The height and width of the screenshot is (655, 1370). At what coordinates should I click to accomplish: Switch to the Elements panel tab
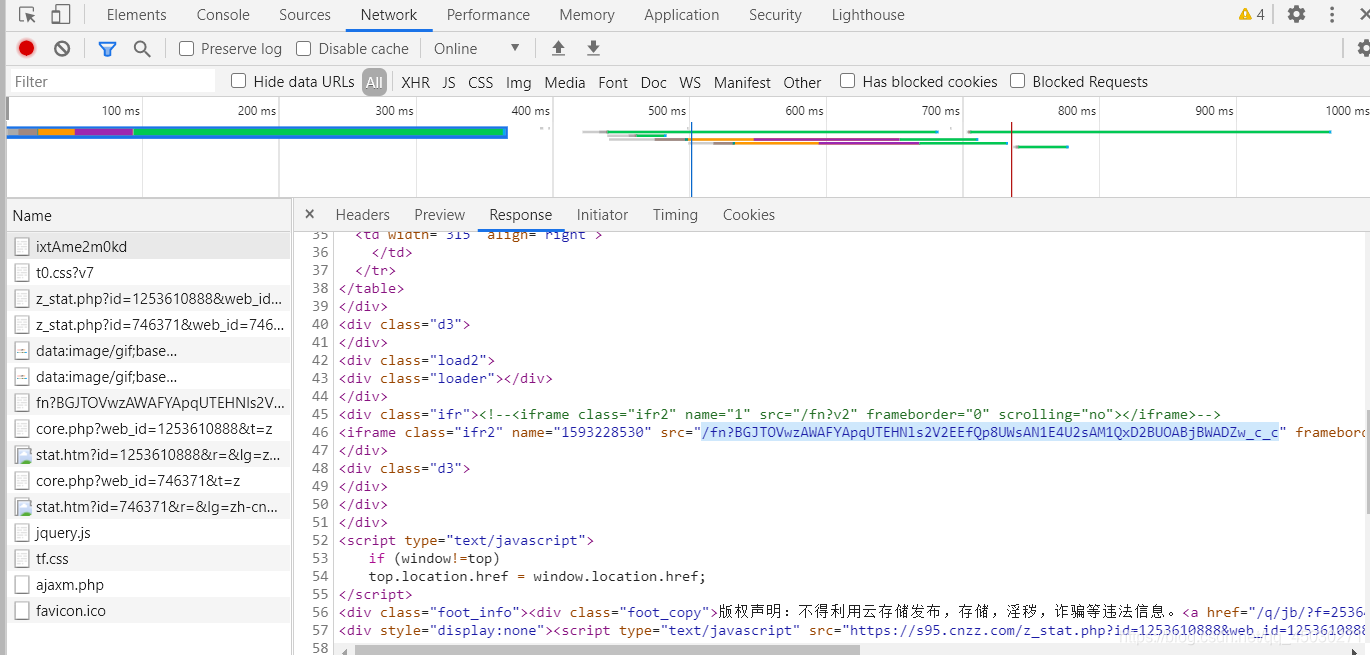pos(137,15)
